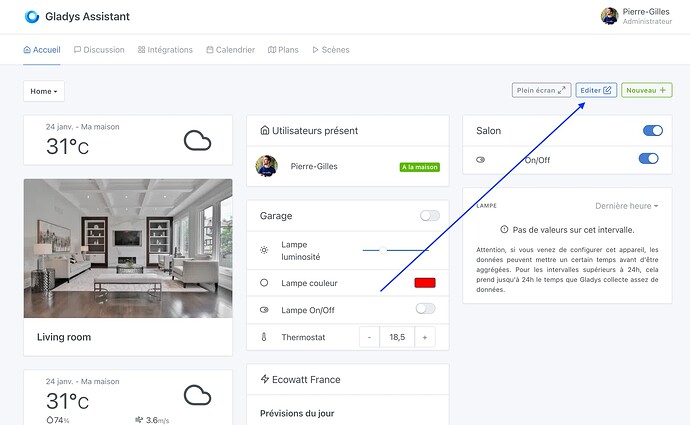The width and height of the screenshot is (690, 425).
Task: Click the house icon beside Utilisateurs présent
Action: click(x=264, y=130)
